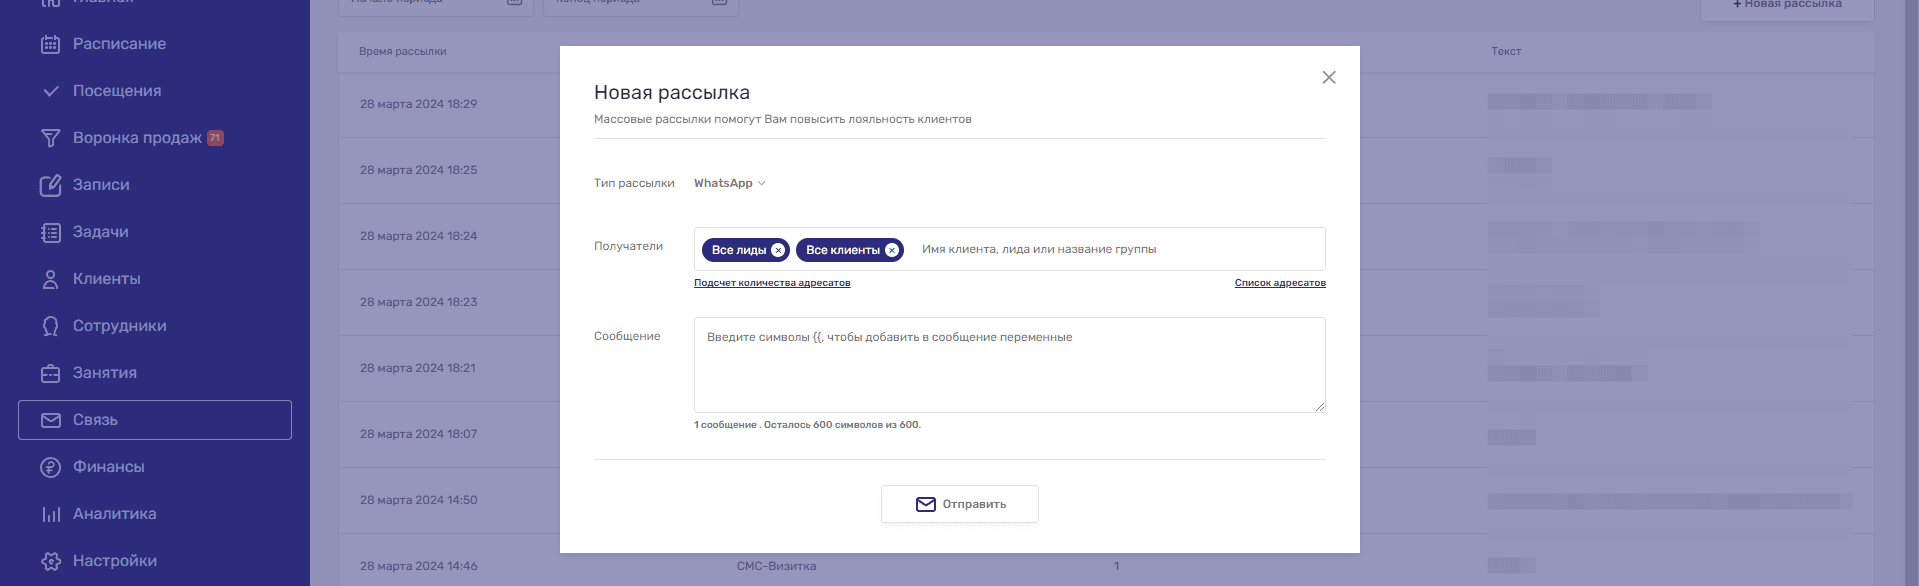1919x586 pixels.
Task: Open the Сотрудники menu item
Action: click(119, 326)
